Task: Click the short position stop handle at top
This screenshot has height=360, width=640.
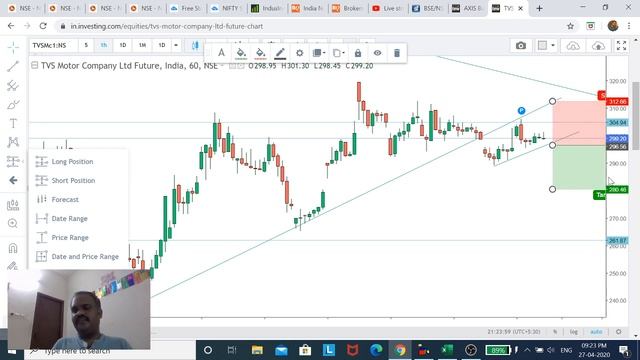Action: pos(552,101)
